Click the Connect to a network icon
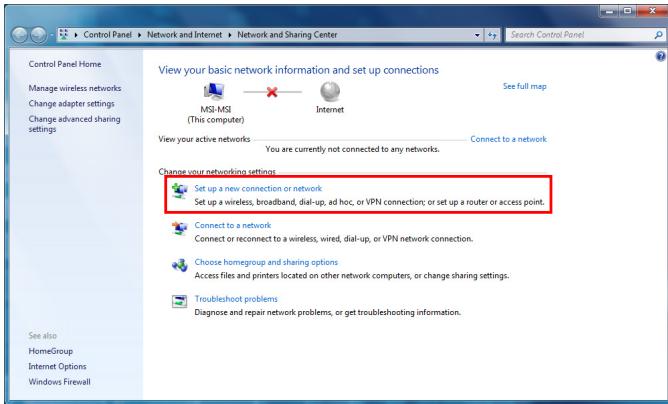This screenshot has width=668, height=404. coord(179,228)
